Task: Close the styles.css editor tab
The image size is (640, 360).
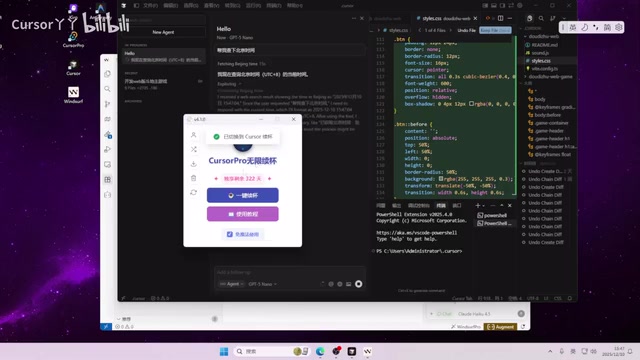Action: click(475, 18)
